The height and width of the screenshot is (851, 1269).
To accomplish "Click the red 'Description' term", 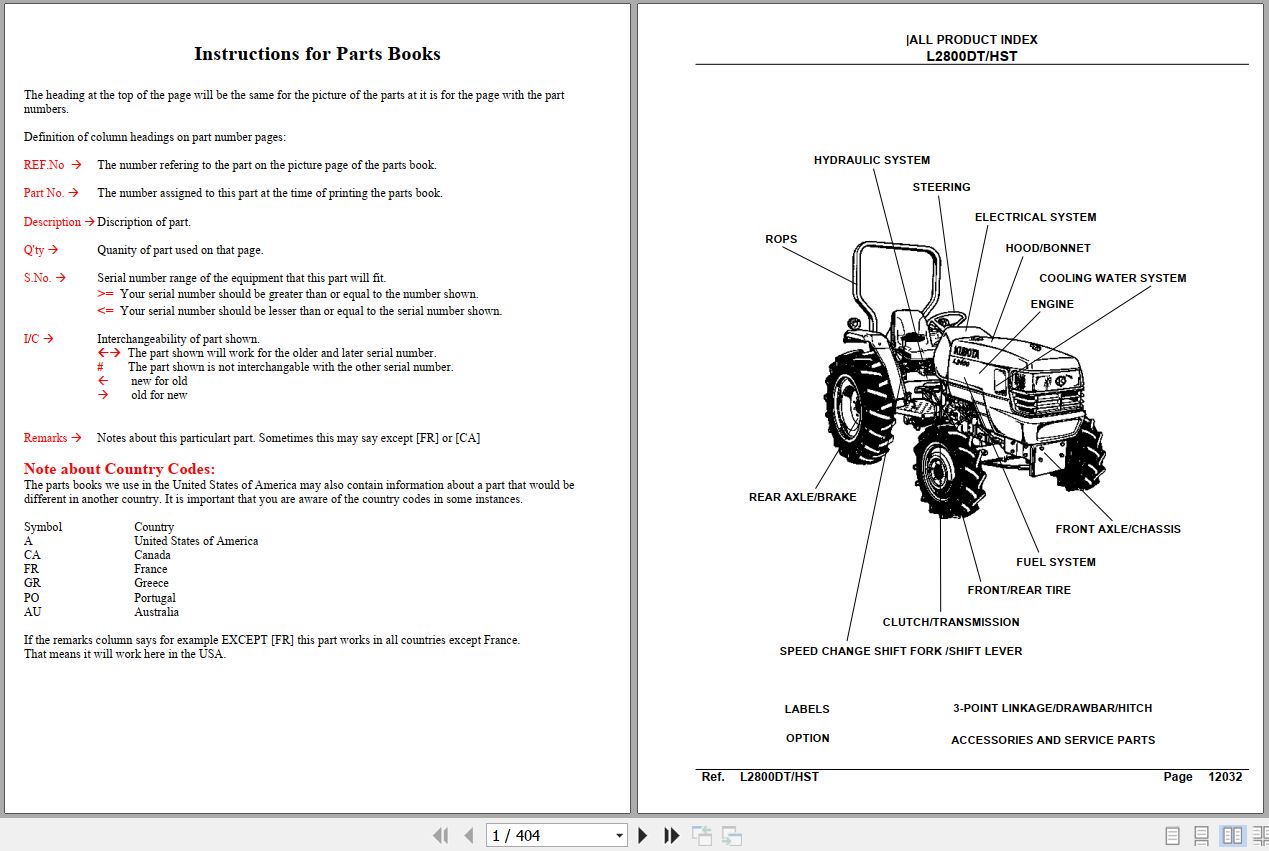I will click(52, 222).
